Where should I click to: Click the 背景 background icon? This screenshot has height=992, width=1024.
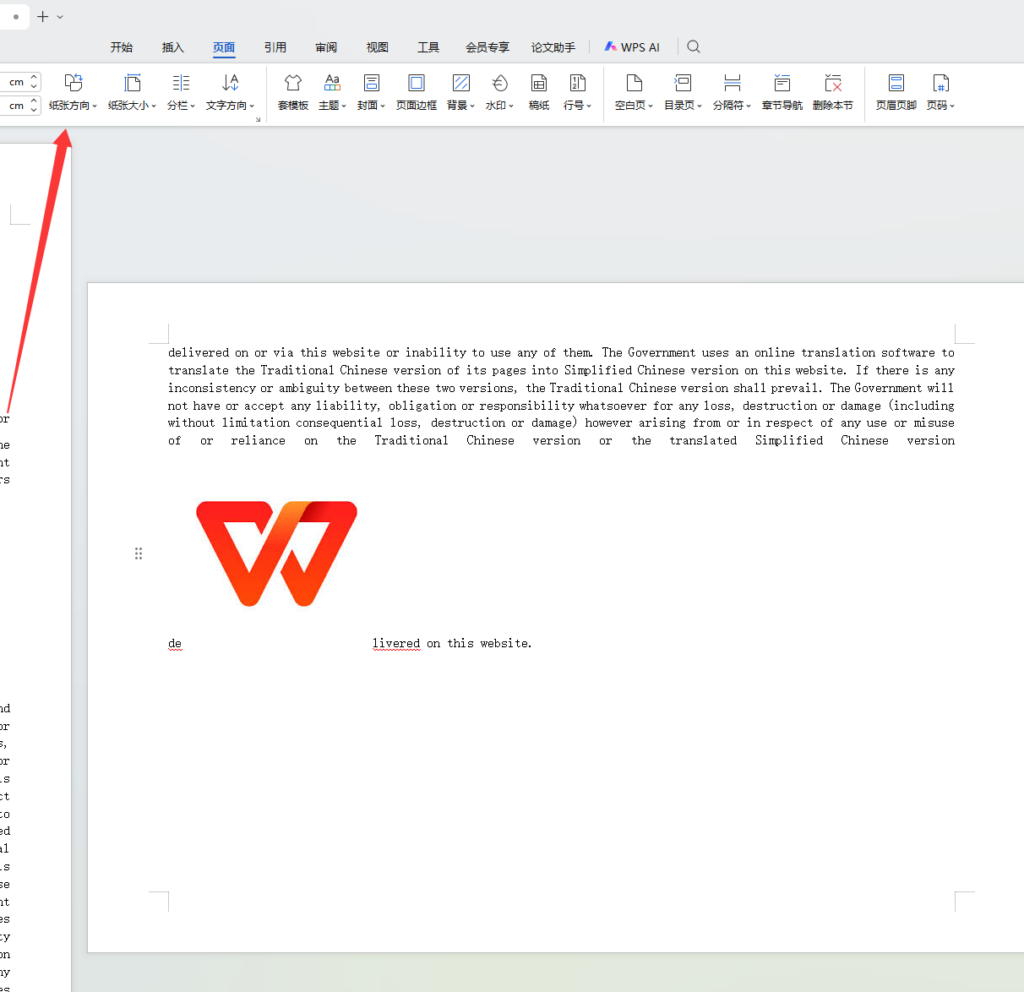click(461, 84)
